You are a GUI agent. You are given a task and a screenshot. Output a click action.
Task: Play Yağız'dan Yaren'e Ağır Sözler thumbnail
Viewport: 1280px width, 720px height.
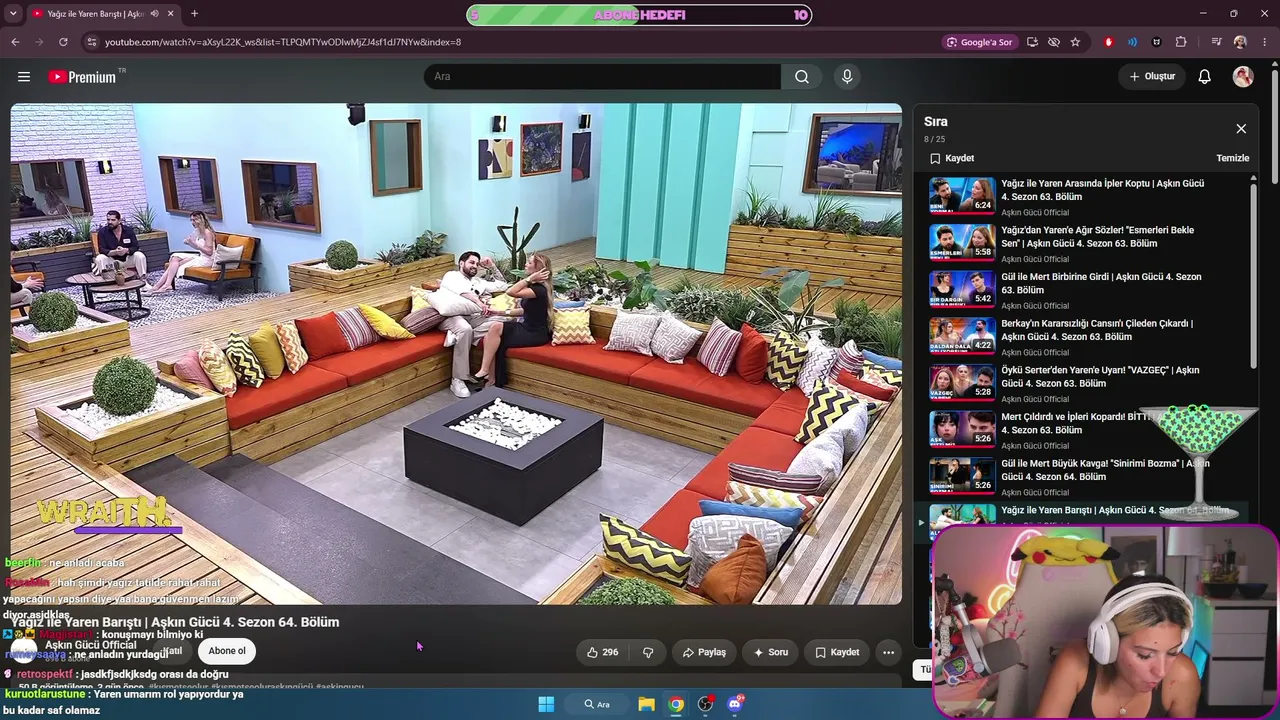[x=963, y=242]
